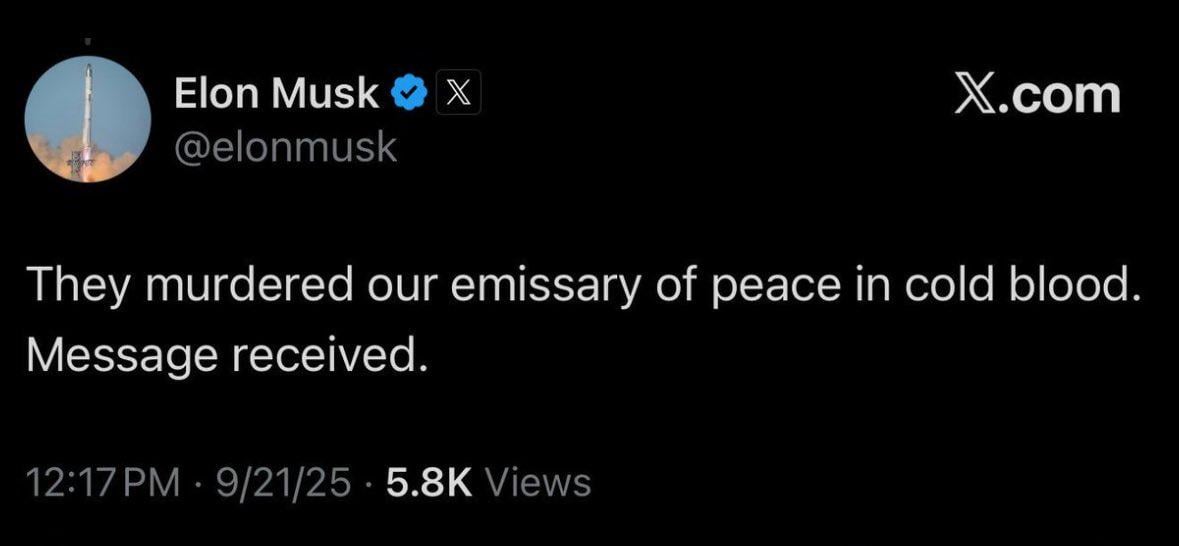
Task: Open Elon Musk's rocket launch profile picture
Action: coord(87,119)
